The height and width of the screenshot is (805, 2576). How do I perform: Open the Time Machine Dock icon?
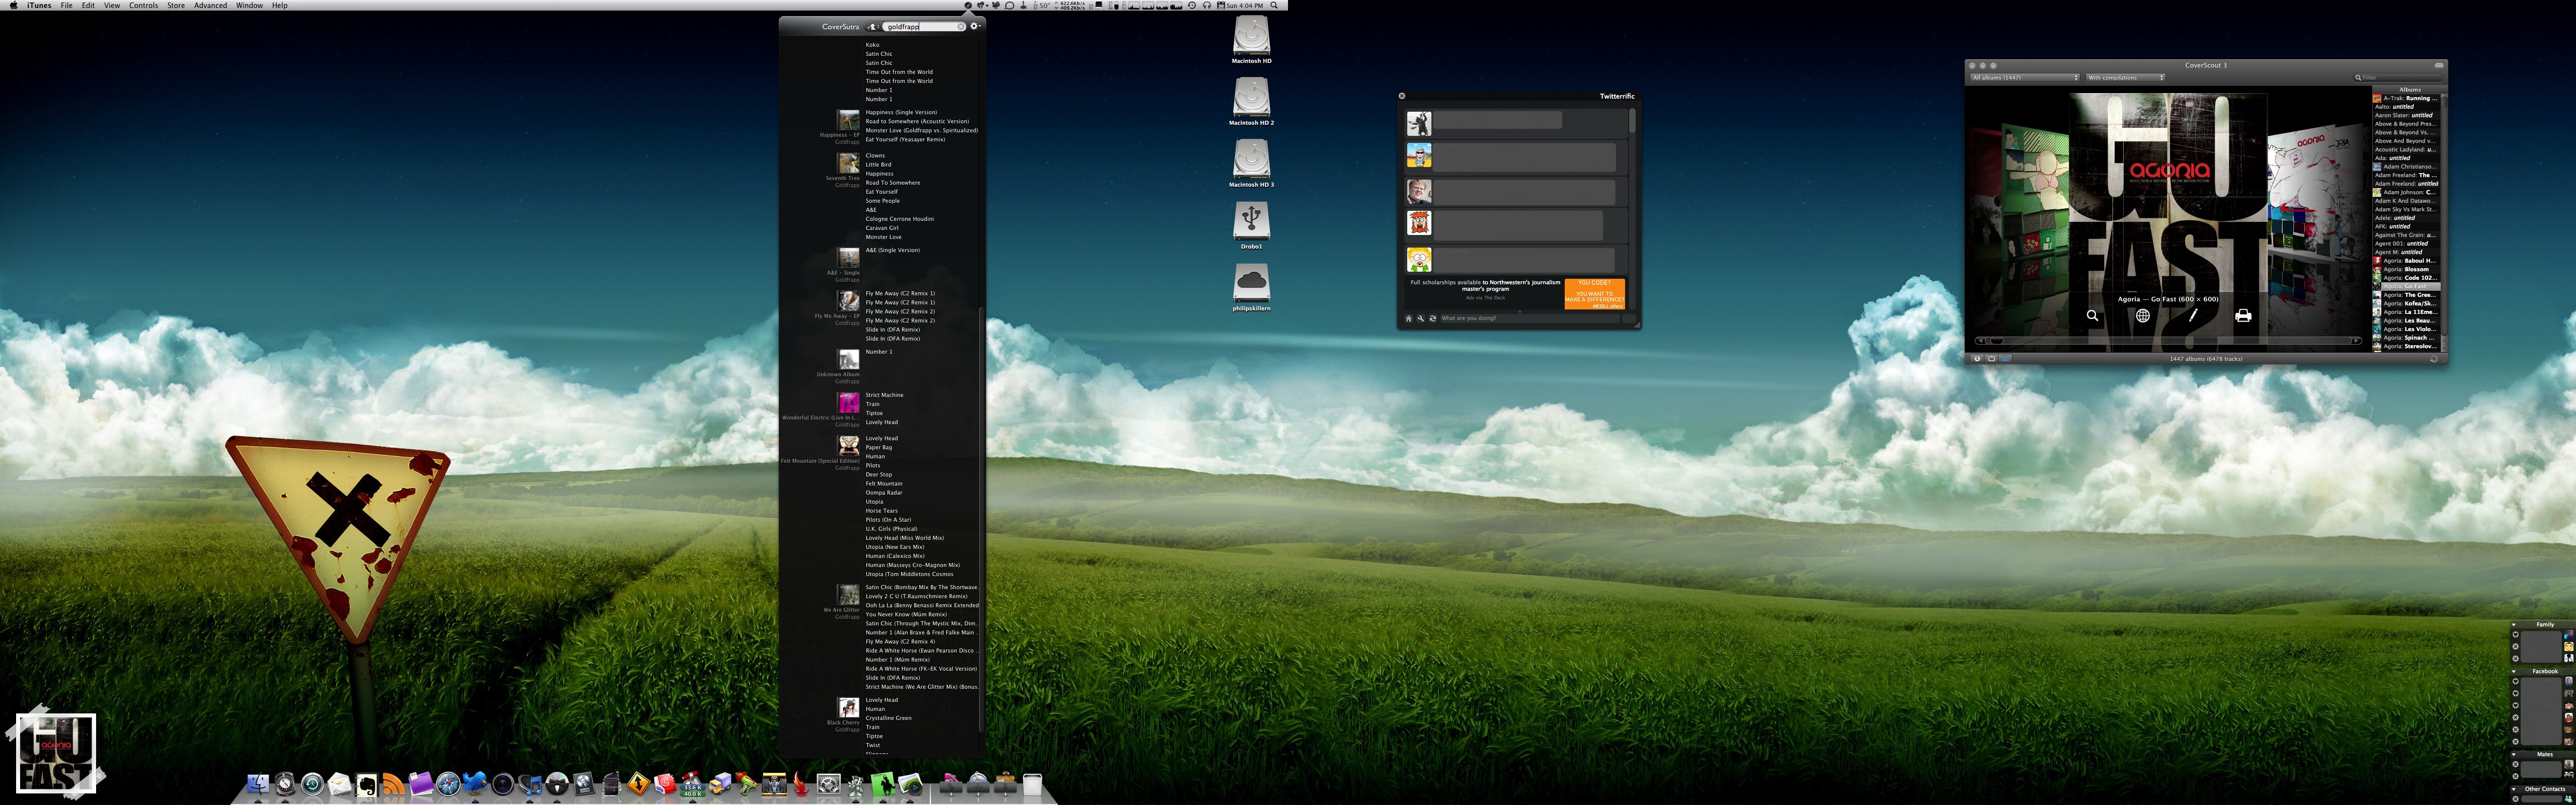point(313,785)
